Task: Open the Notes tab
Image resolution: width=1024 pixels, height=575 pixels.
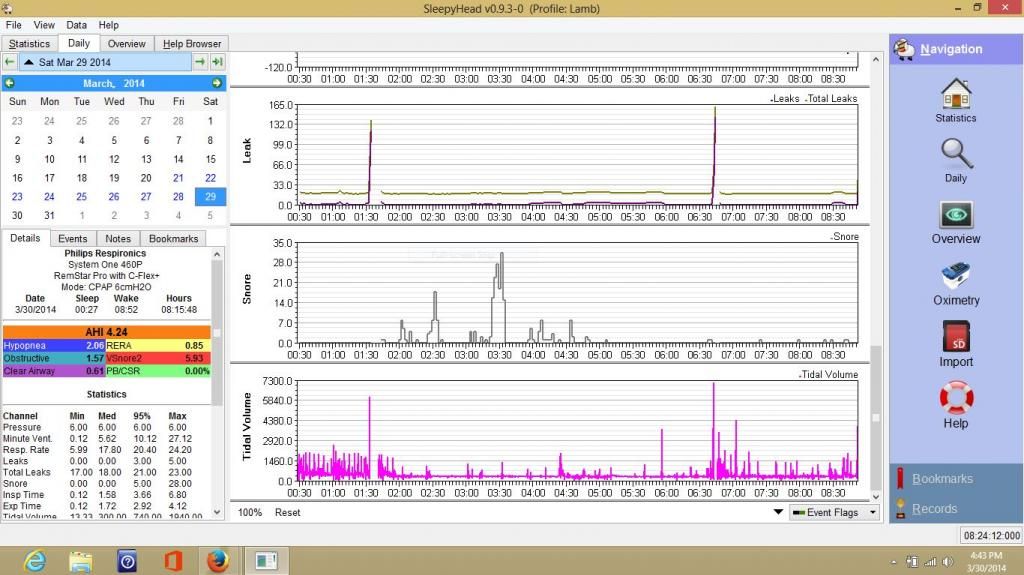Action: click(118, 238)
